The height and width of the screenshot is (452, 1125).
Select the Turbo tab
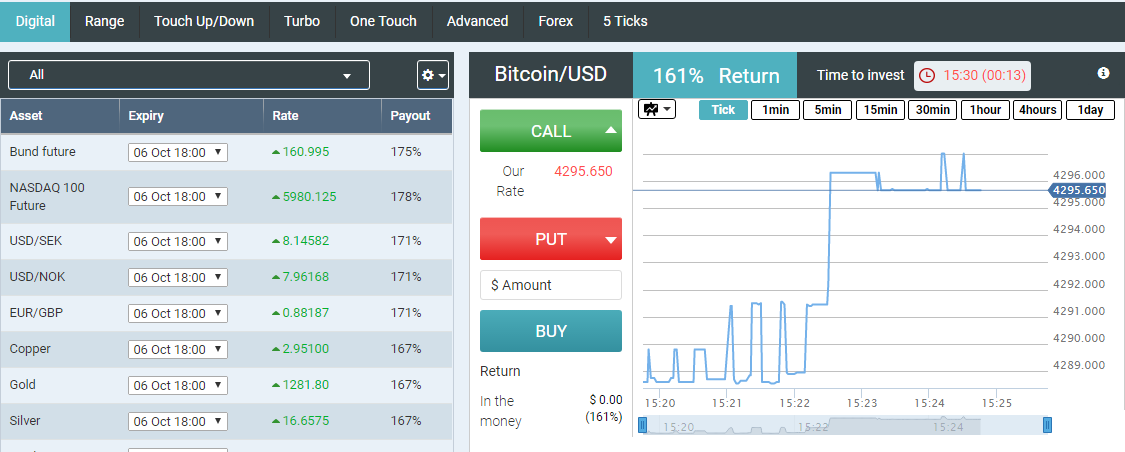tap(302, 21)
